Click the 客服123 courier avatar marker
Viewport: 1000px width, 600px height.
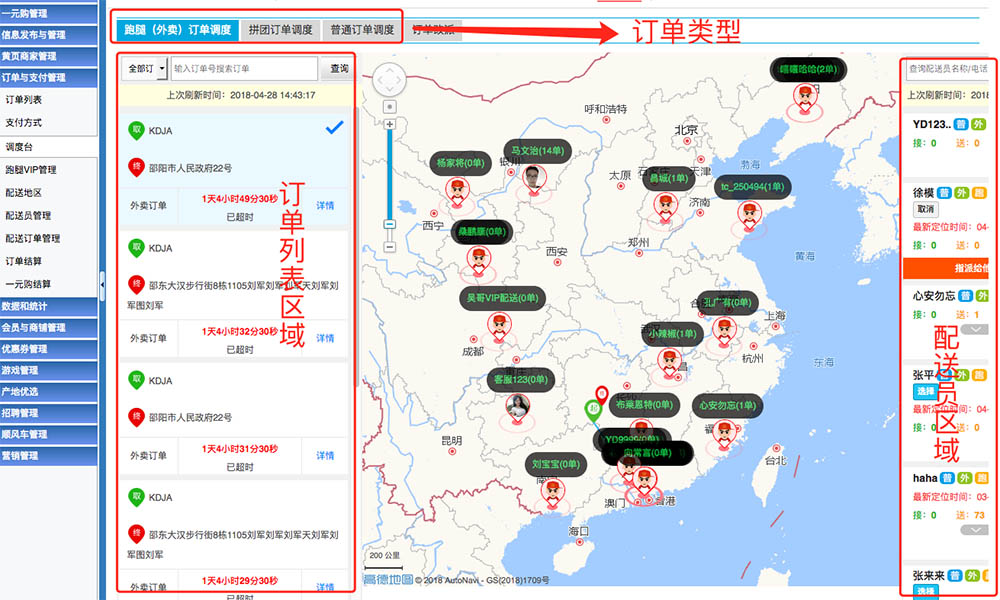click(x=518, y=405)
